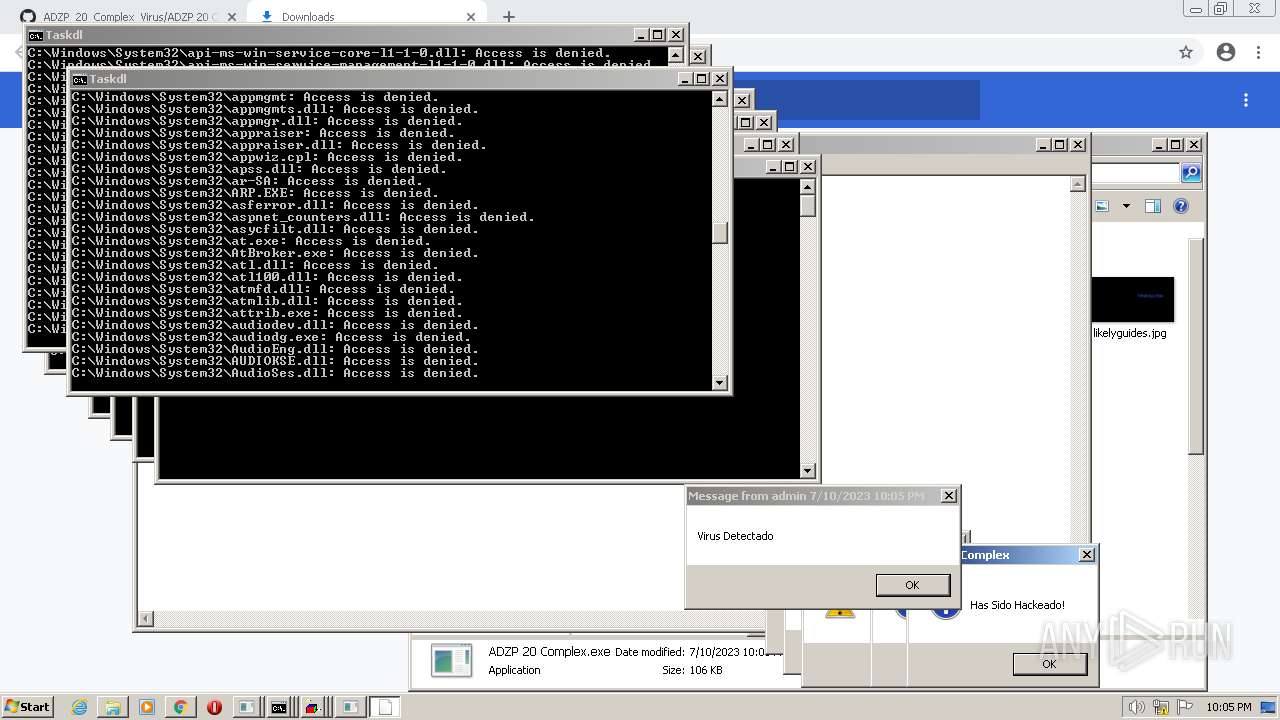Open a new Chrome tab with plus

pyautogui.click(x=508, y=17)
